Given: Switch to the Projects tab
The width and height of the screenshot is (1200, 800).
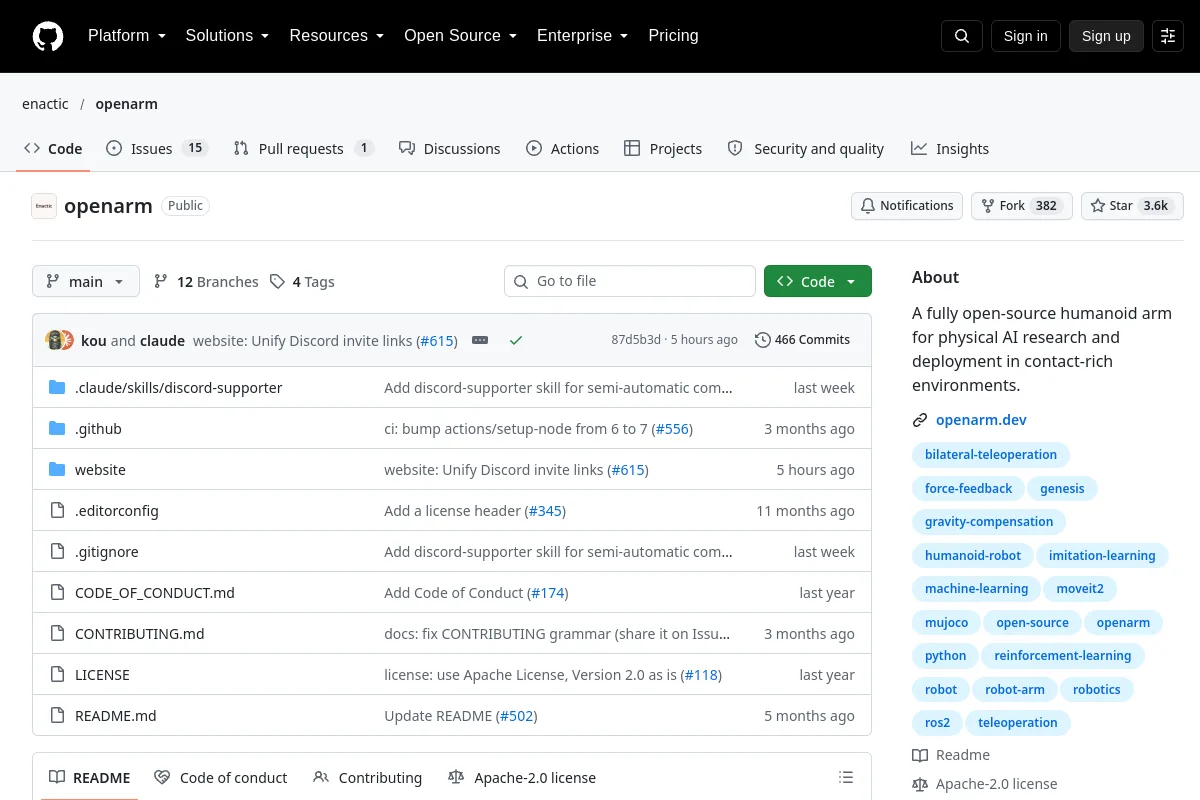Looking at the screenshot, I should coord(663,148).
